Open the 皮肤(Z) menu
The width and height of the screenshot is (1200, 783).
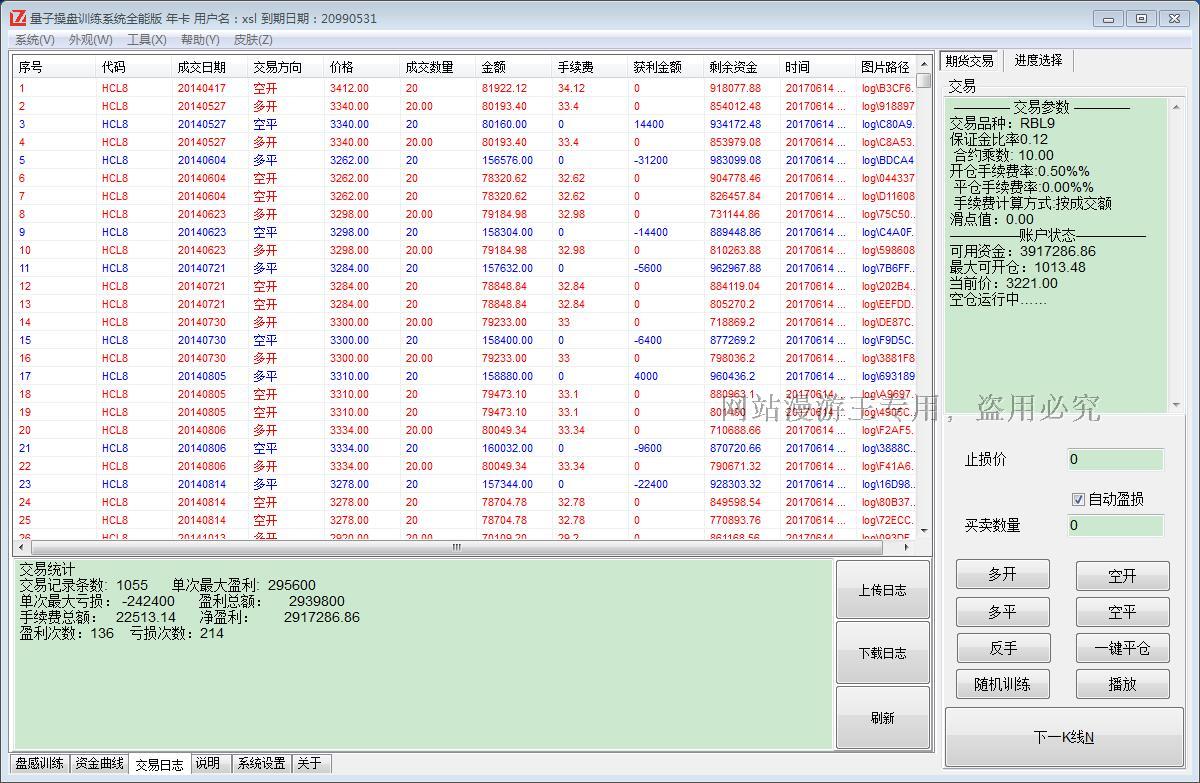click(x=253, y=39)
